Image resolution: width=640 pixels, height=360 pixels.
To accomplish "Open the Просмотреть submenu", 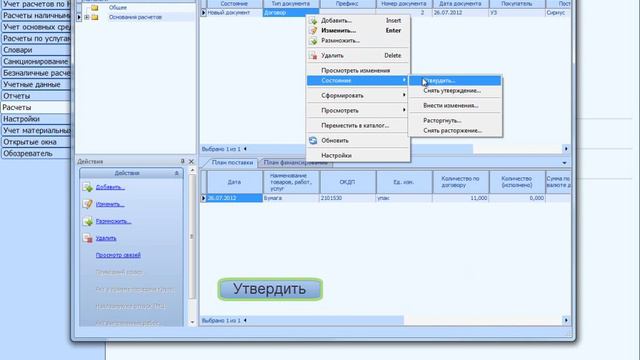I will pyautogui.click(x=358, y=110).
